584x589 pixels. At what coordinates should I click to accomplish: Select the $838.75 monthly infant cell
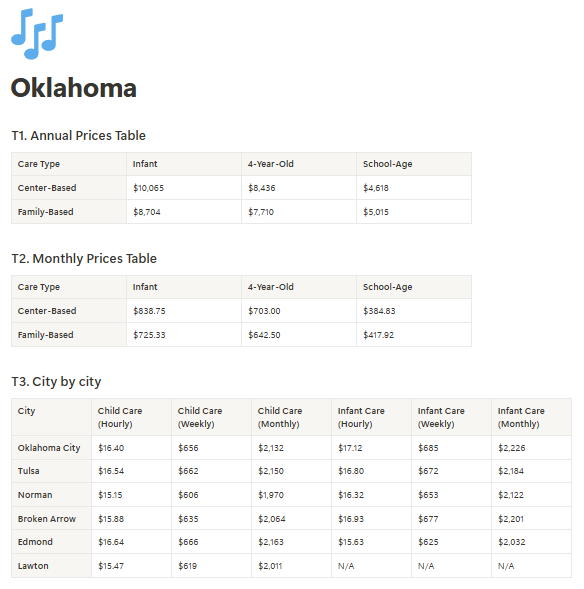click(x=184, y=311)
